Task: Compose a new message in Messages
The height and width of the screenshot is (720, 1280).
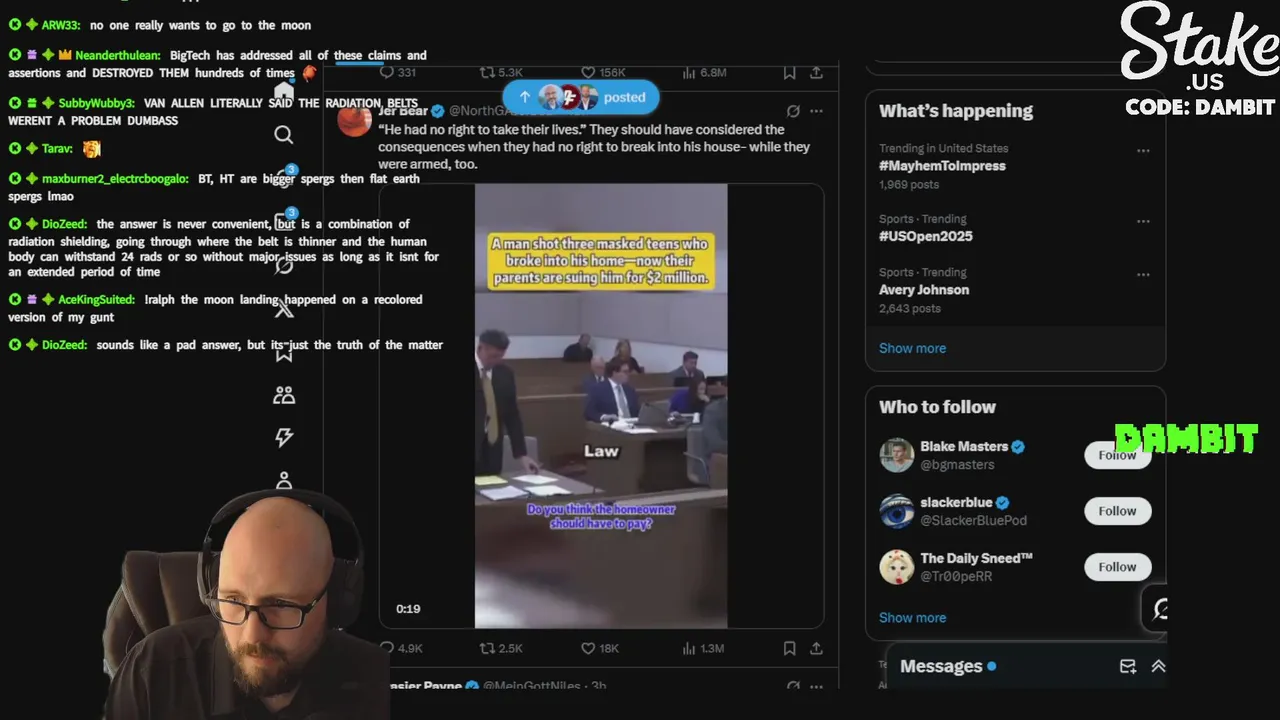Action: (x=1128, y=666)
